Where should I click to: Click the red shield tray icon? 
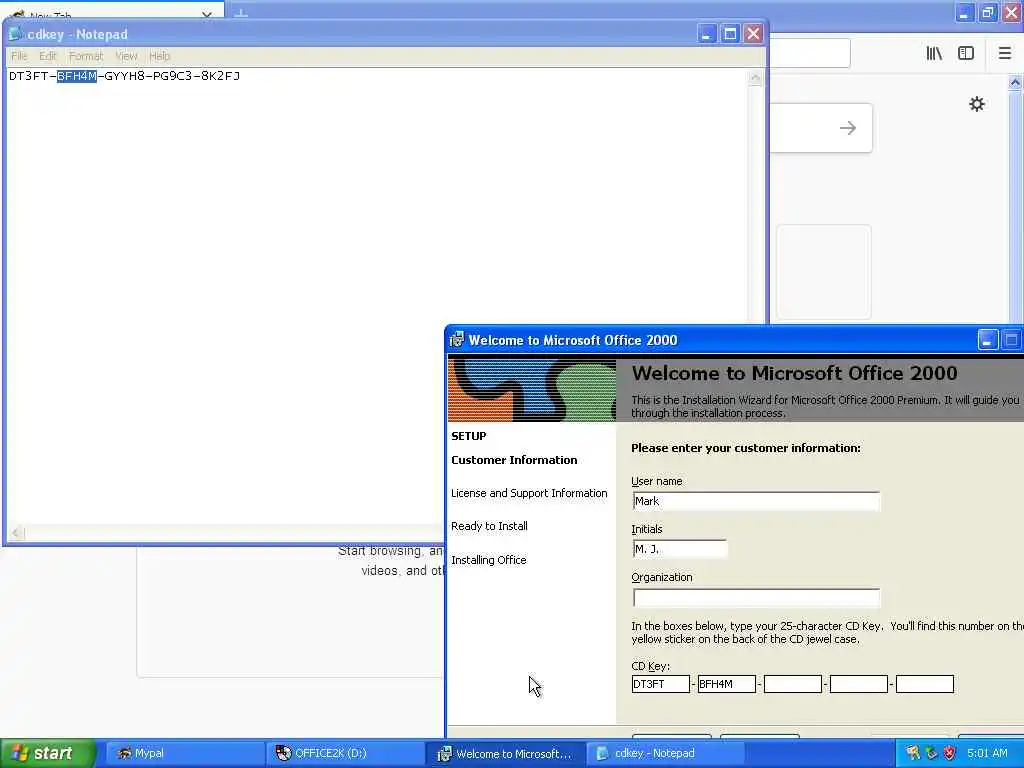950,754
